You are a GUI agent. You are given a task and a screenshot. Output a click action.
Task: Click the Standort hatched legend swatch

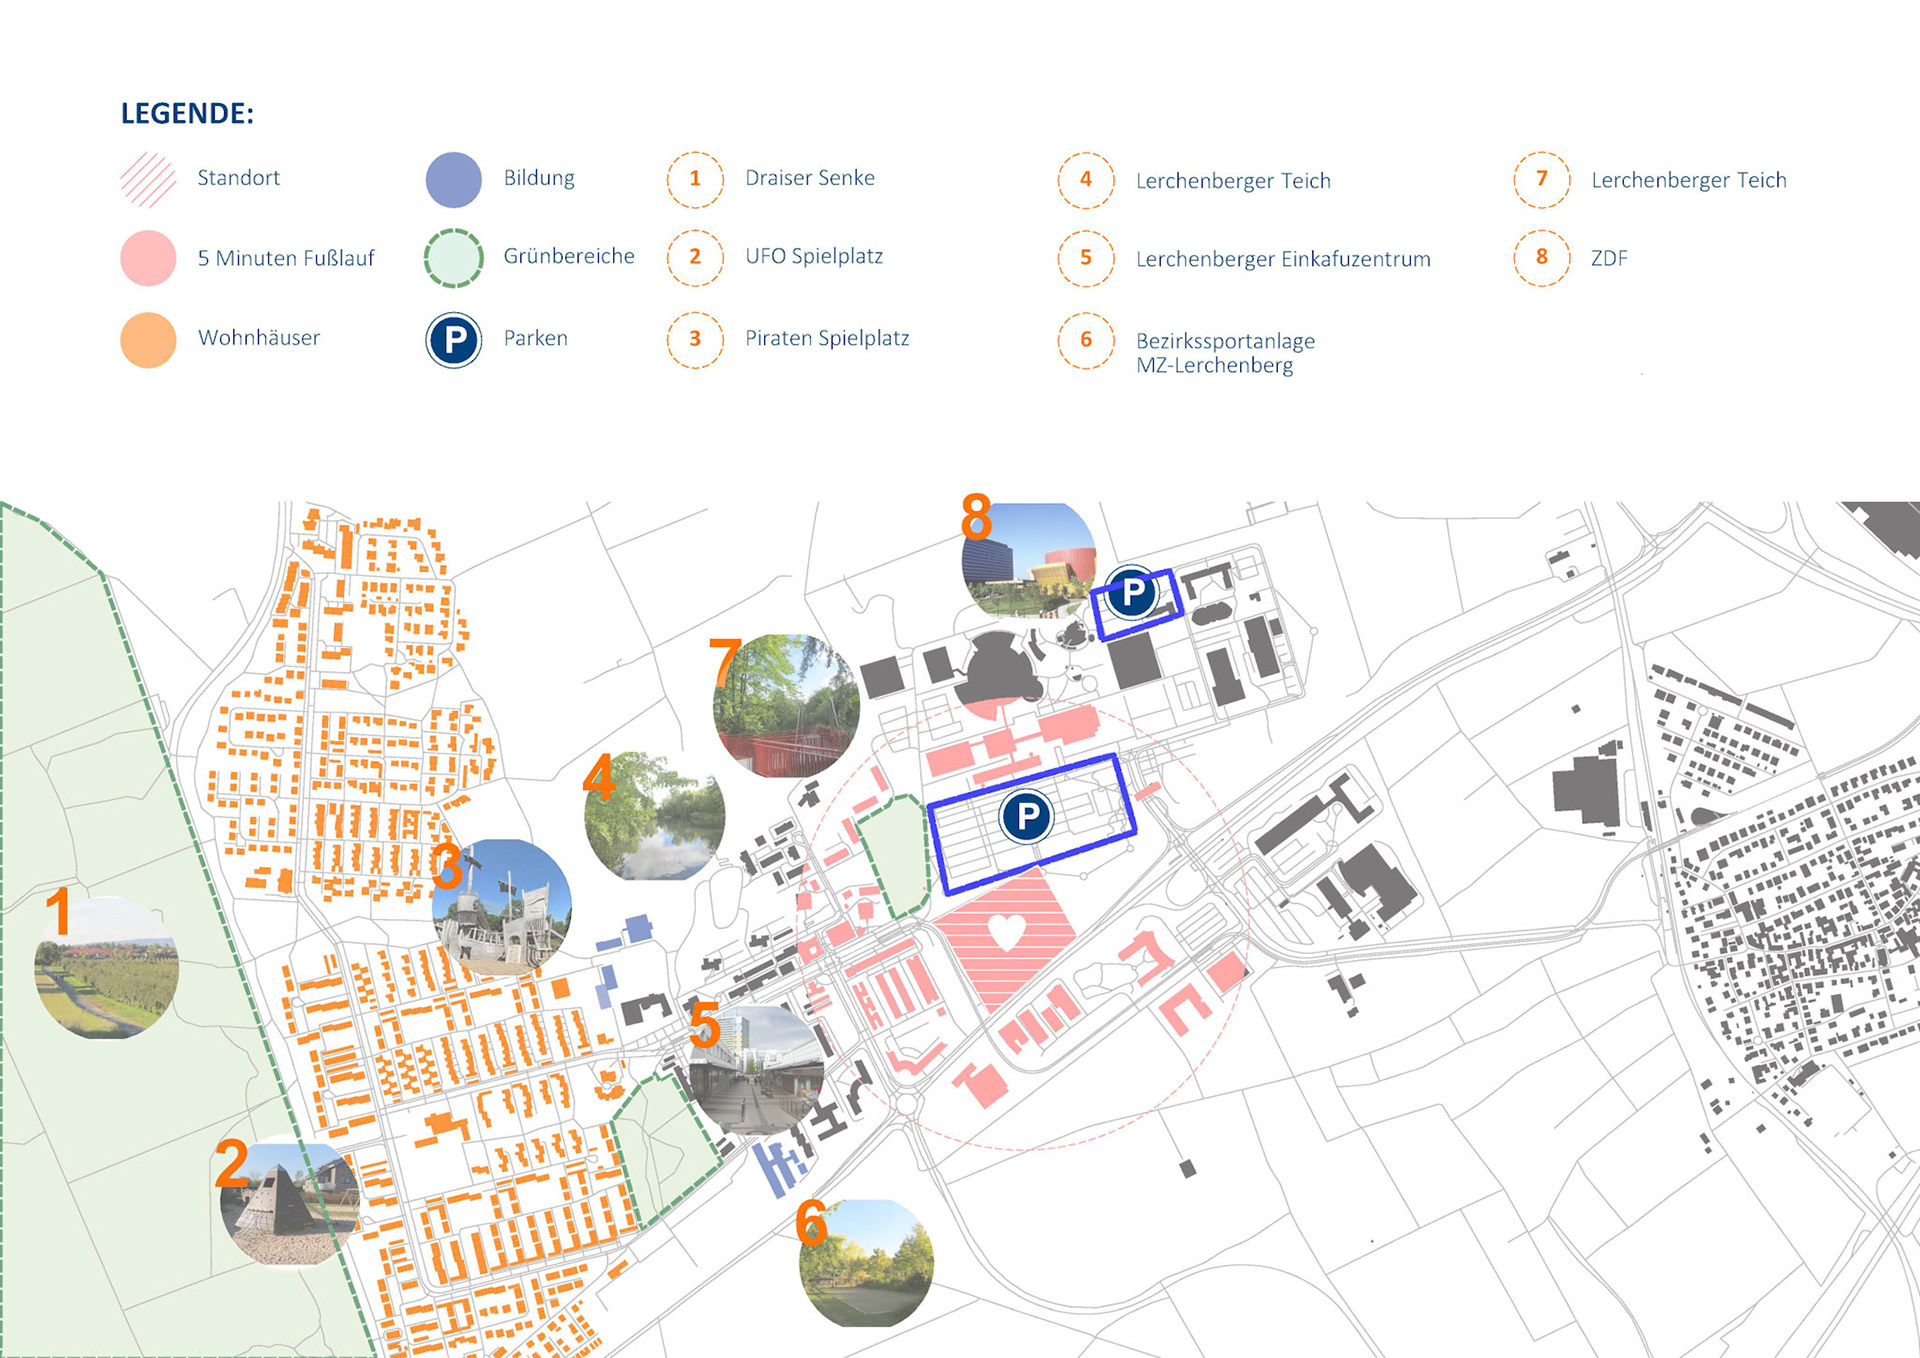click(x=148, y=179)
